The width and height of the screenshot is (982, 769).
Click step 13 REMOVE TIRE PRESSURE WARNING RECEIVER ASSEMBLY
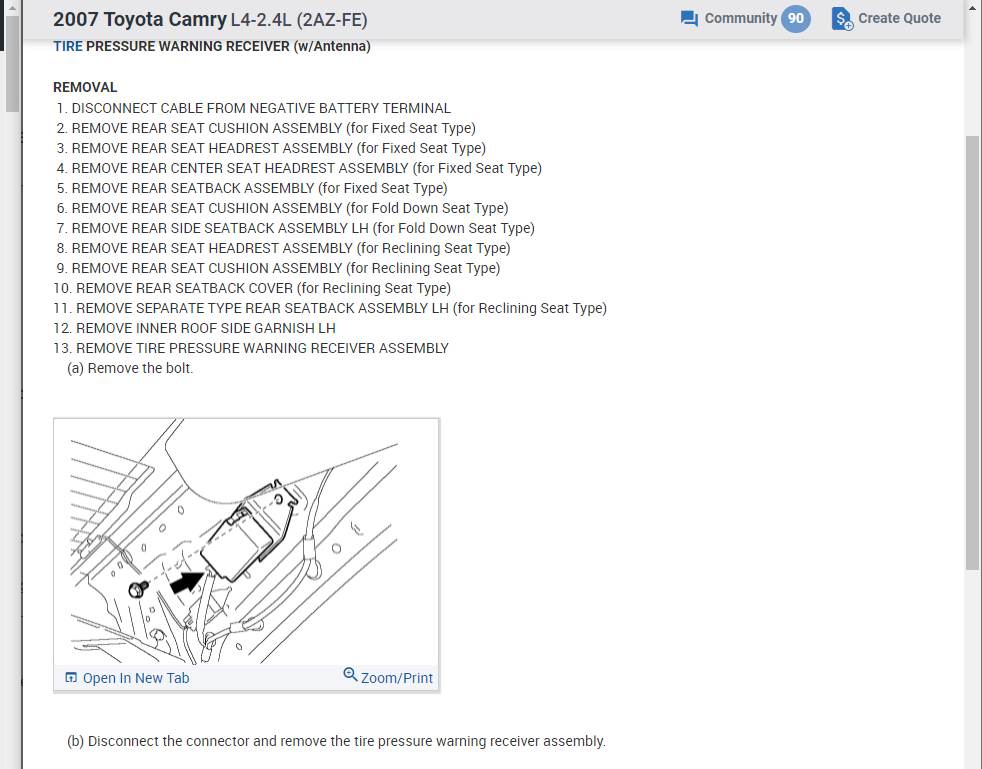[x=251, y=349]
